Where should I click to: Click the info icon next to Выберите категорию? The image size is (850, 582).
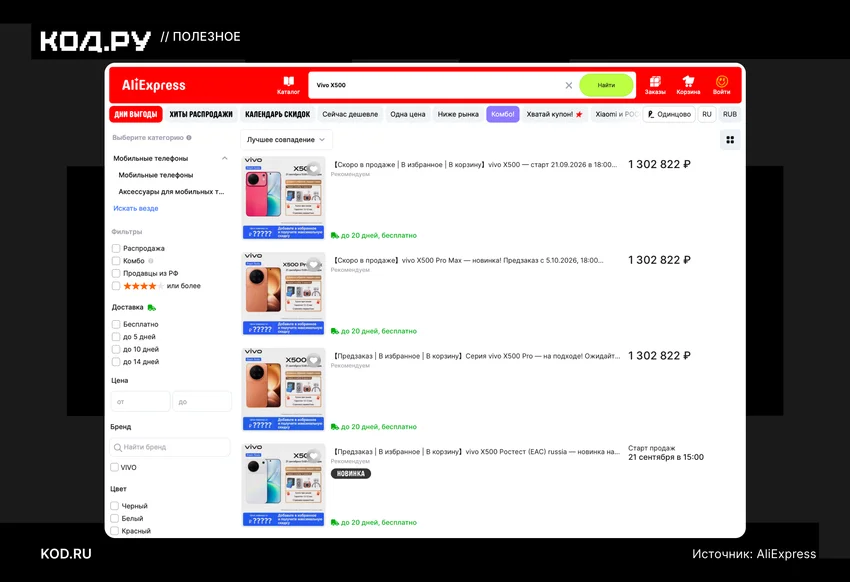(189, 138)
